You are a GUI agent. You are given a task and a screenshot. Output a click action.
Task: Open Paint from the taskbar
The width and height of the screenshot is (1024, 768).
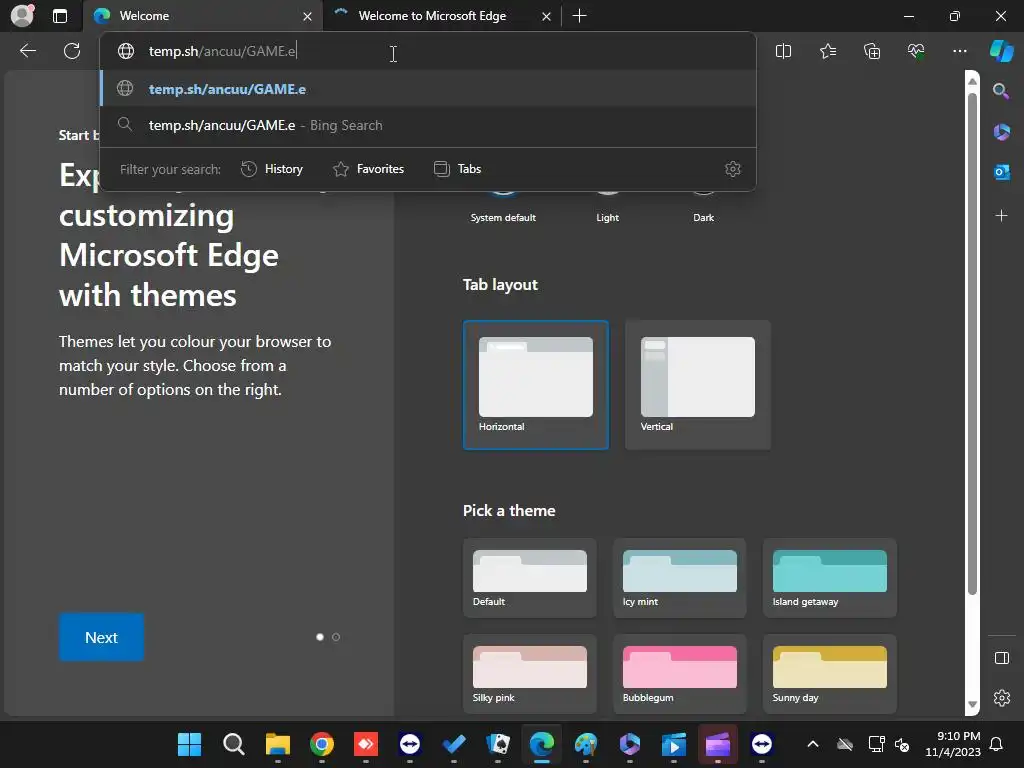(x=586, y=744)
